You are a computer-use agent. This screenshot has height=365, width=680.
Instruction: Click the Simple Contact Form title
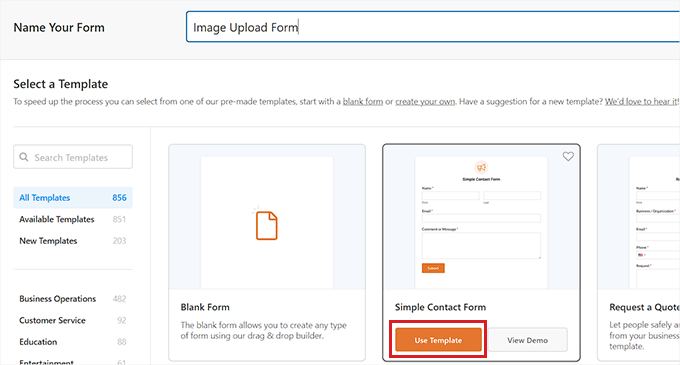coord(440,307)
